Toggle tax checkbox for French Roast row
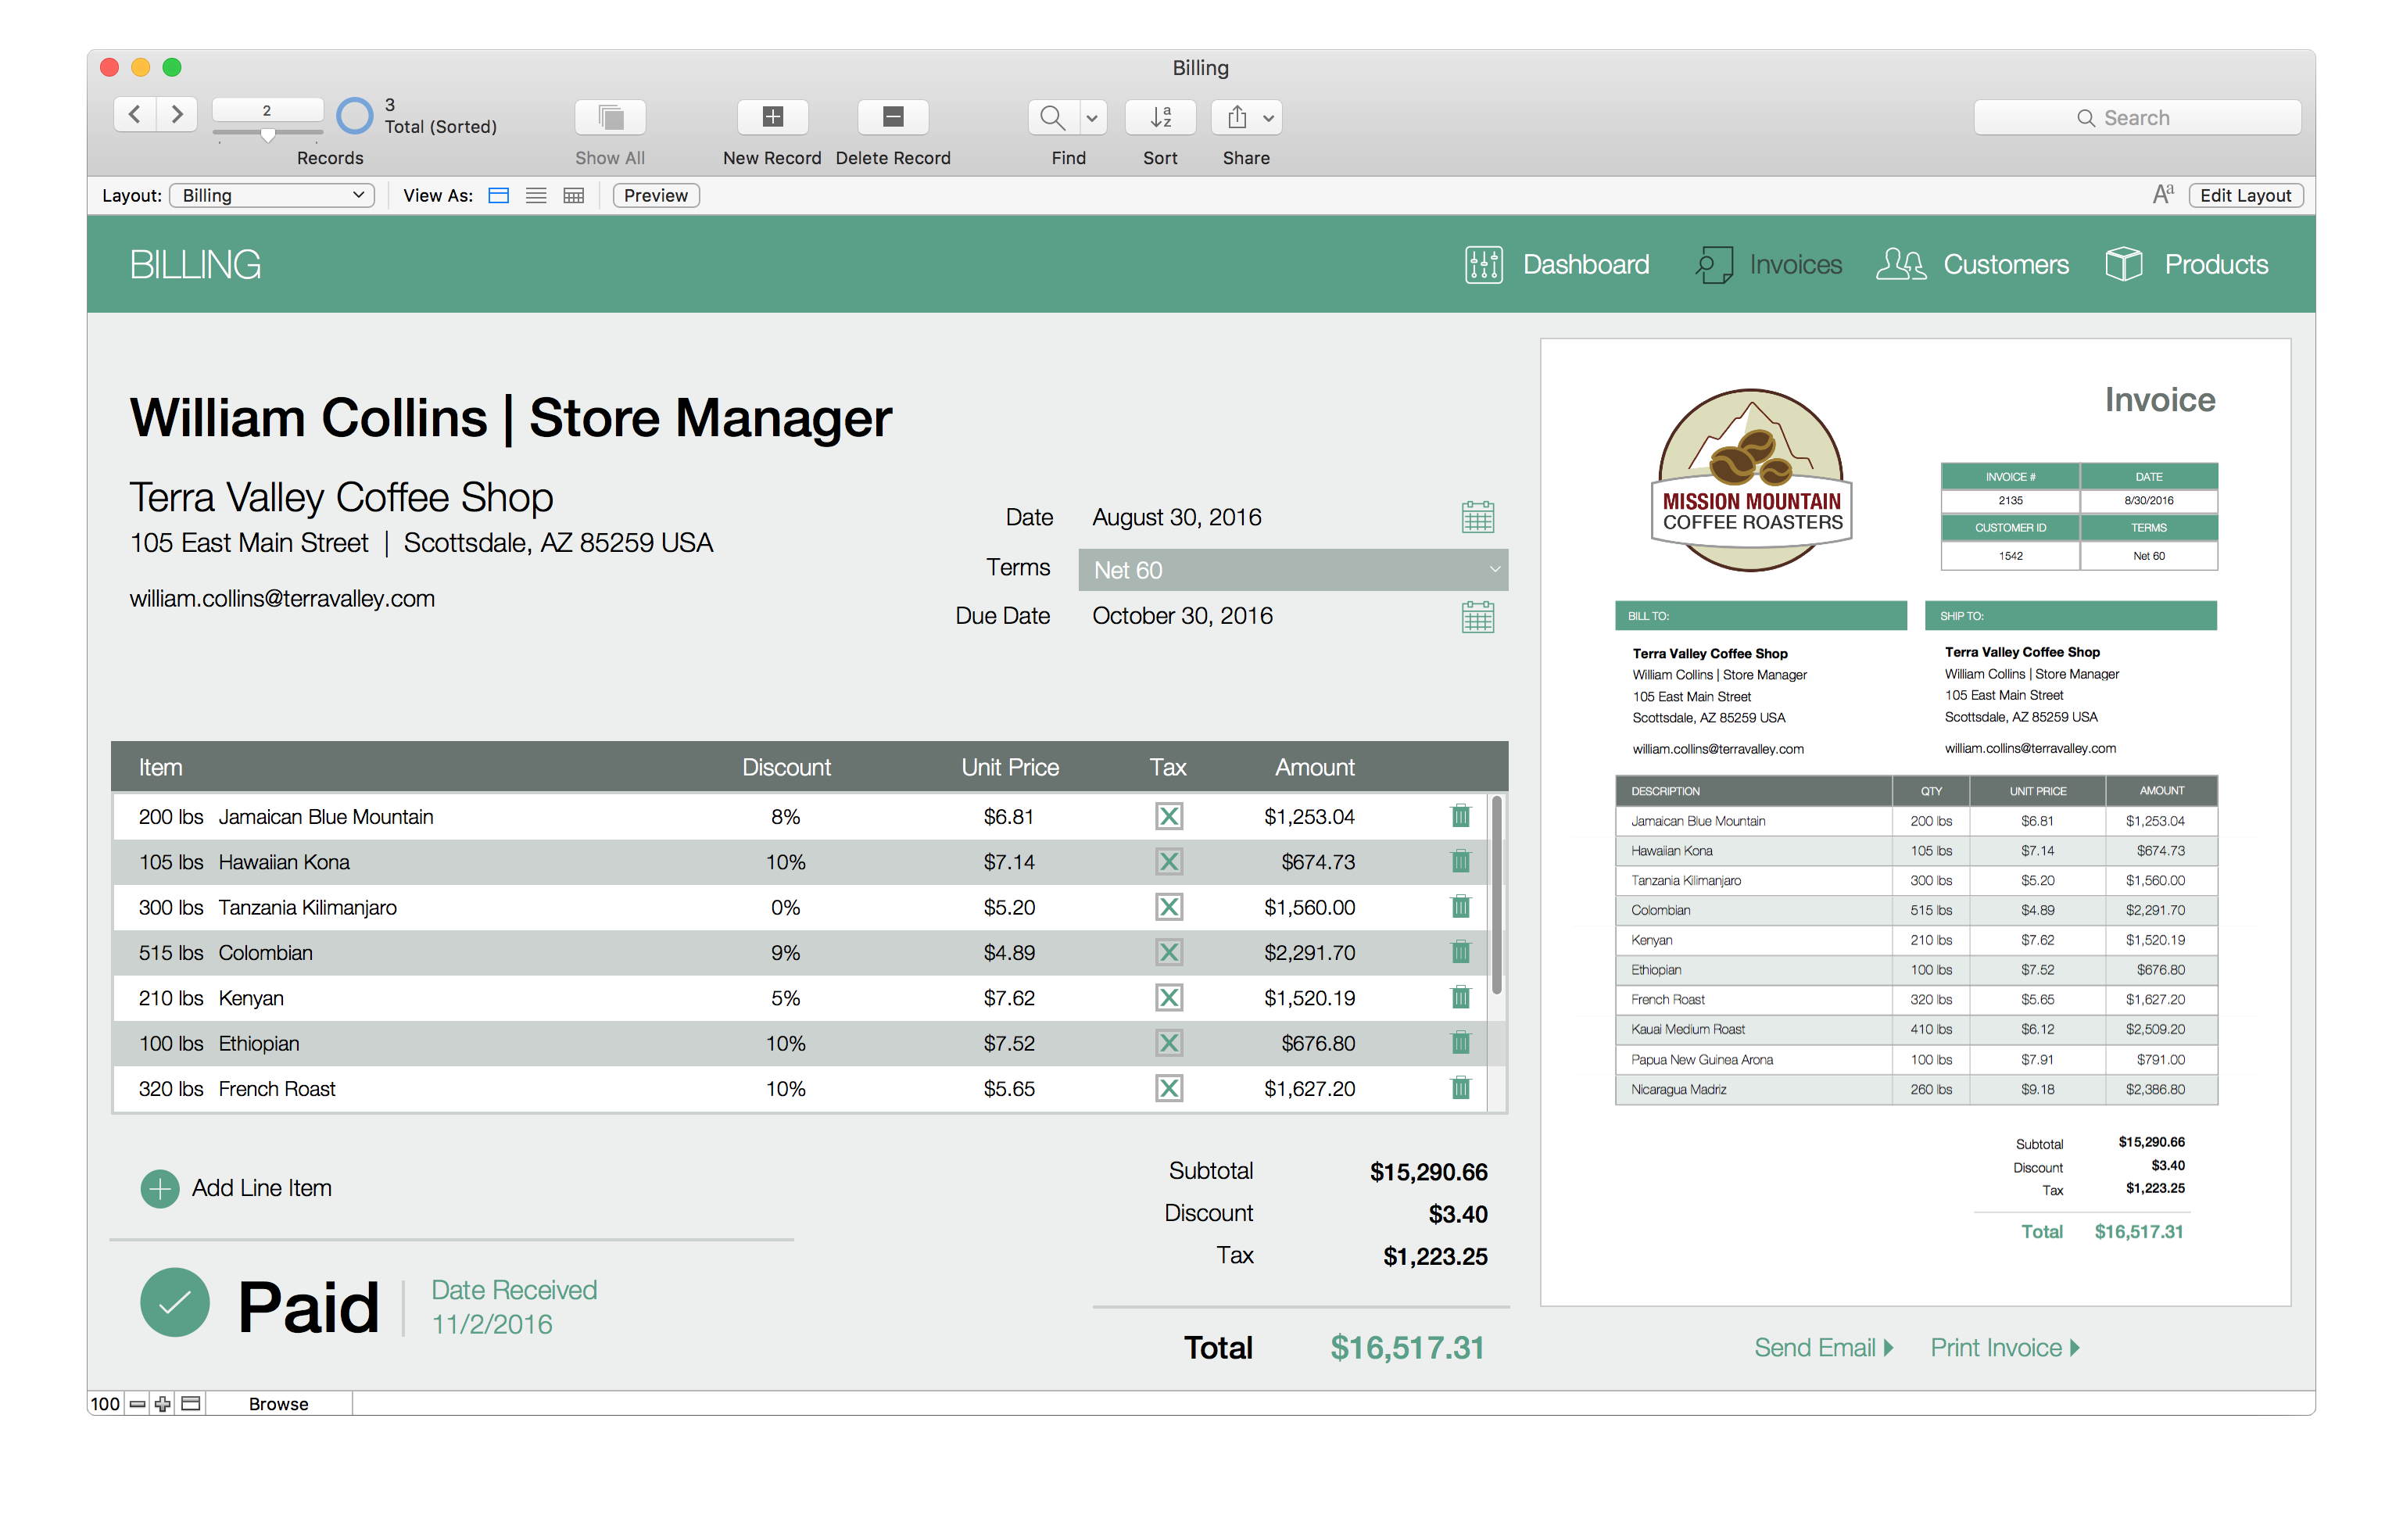The width and height of the screenshot is (2403, 1540). (x=1168, y=1088)
